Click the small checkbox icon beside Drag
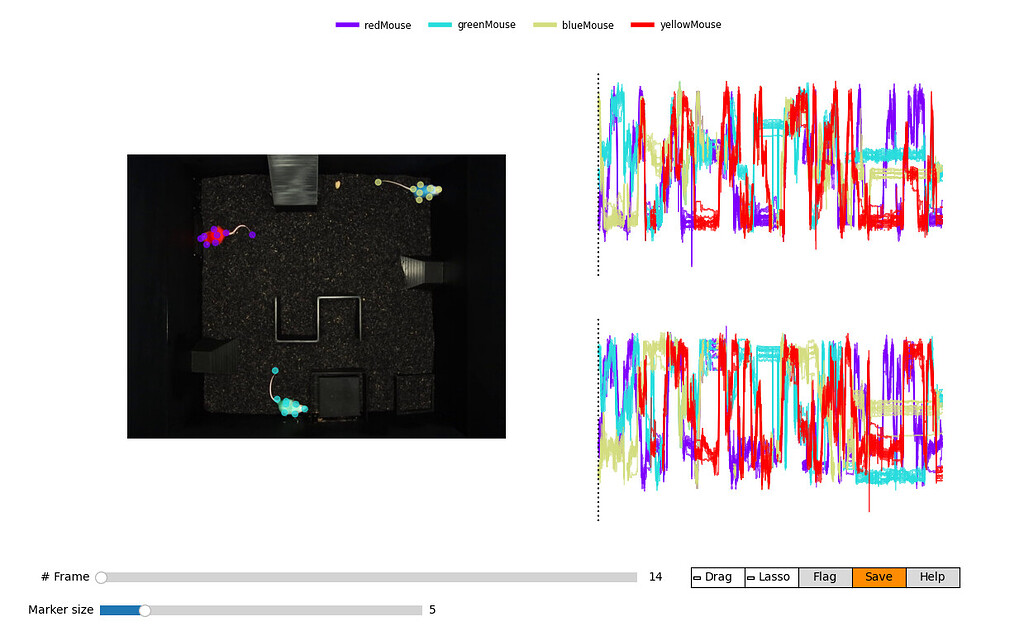 point(696,577)
